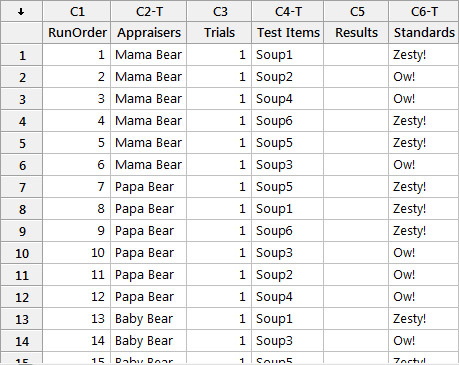
Task: Select the C2-T column header
Action: [x=149, y=11]
